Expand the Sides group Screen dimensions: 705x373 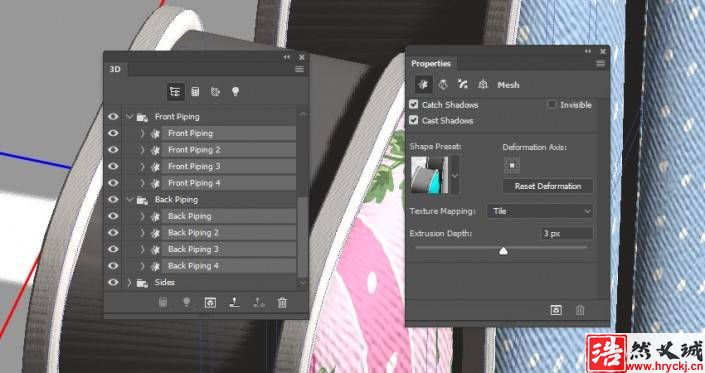pos(129,283)
